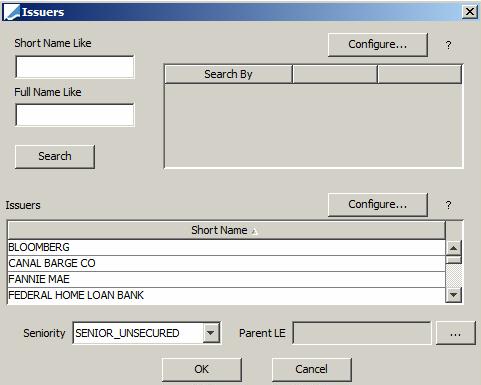
Task: Expand the Seniority dropdown arrow
Action: point(211,333)
